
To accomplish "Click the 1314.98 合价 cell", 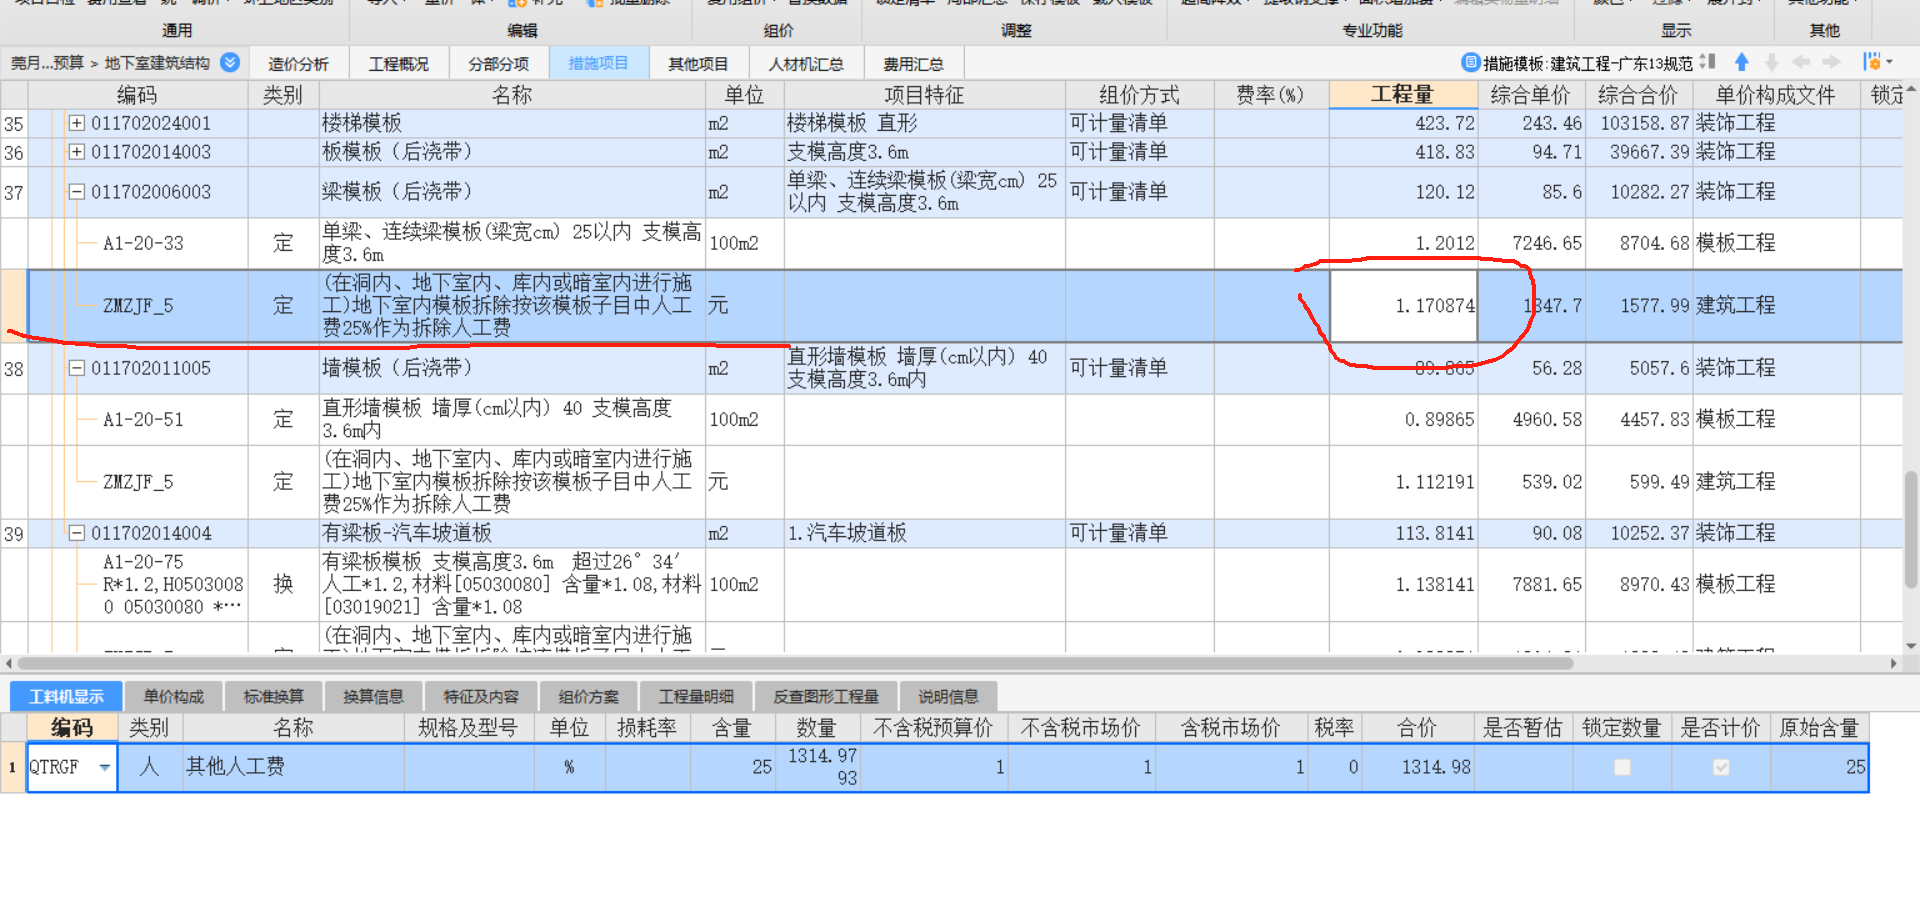I will (x=1417, y=768).
